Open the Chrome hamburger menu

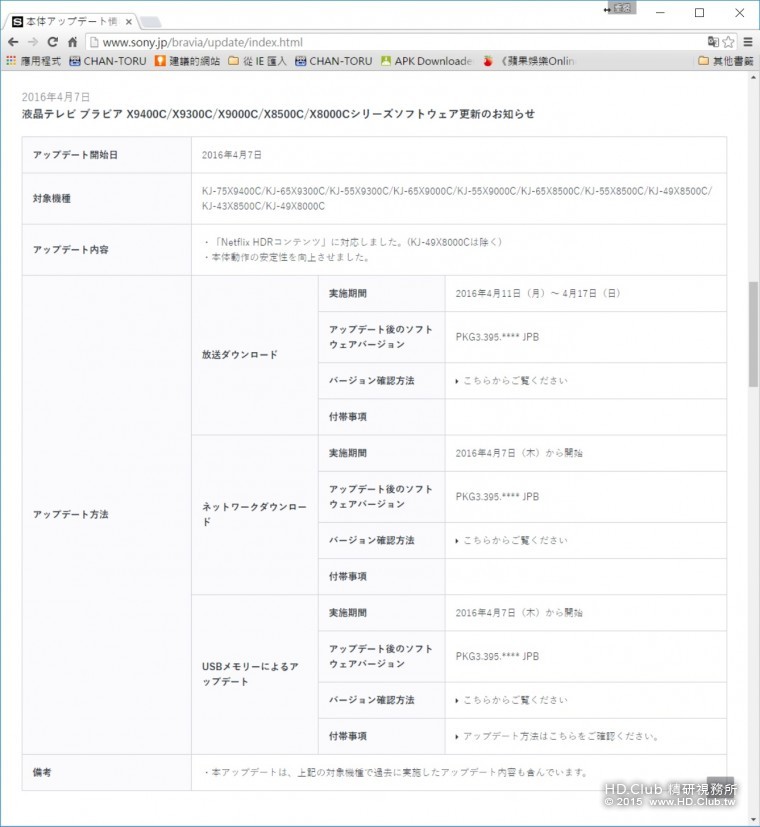[x=747, y=42]
